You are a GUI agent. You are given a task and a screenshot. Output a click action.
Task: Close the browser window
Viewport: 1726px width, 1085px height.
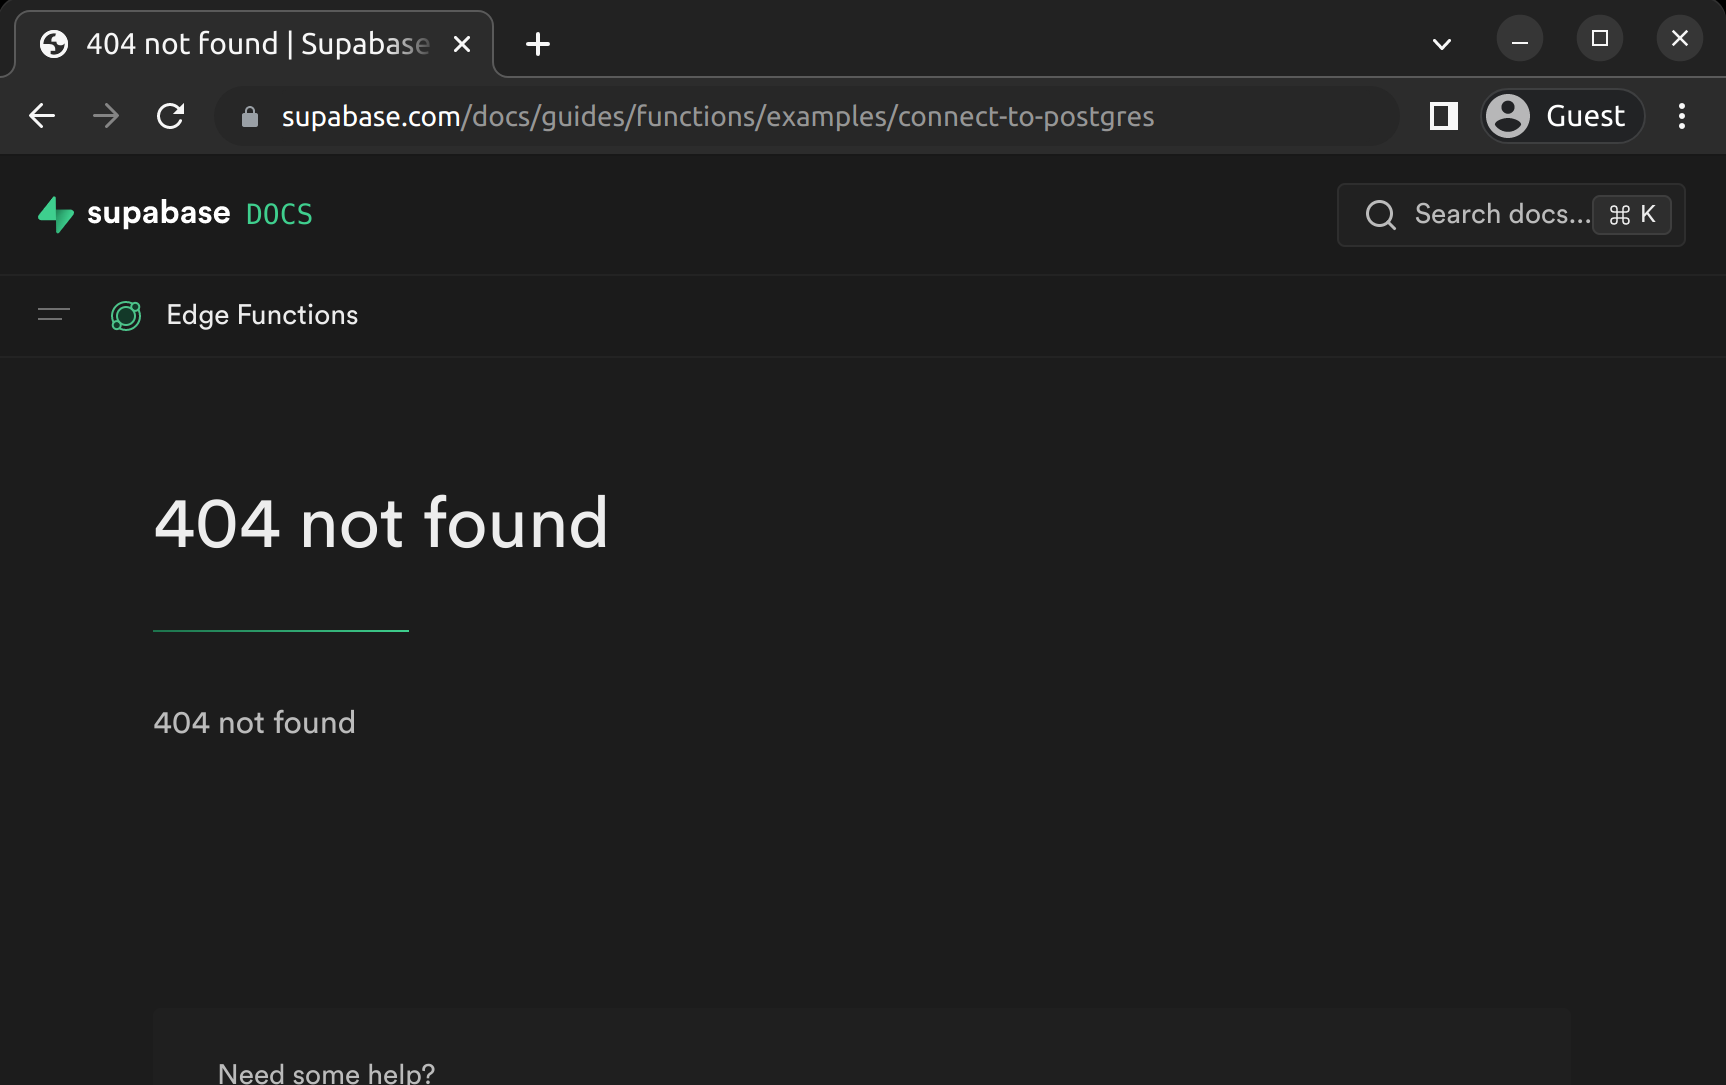point(1680,39)
